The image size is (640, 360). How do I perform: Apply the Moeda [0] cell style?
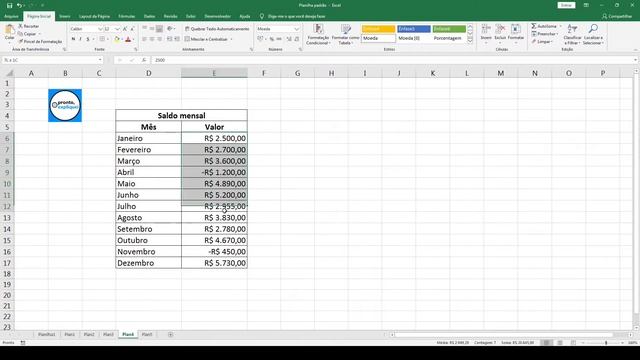tap(414, 38)
